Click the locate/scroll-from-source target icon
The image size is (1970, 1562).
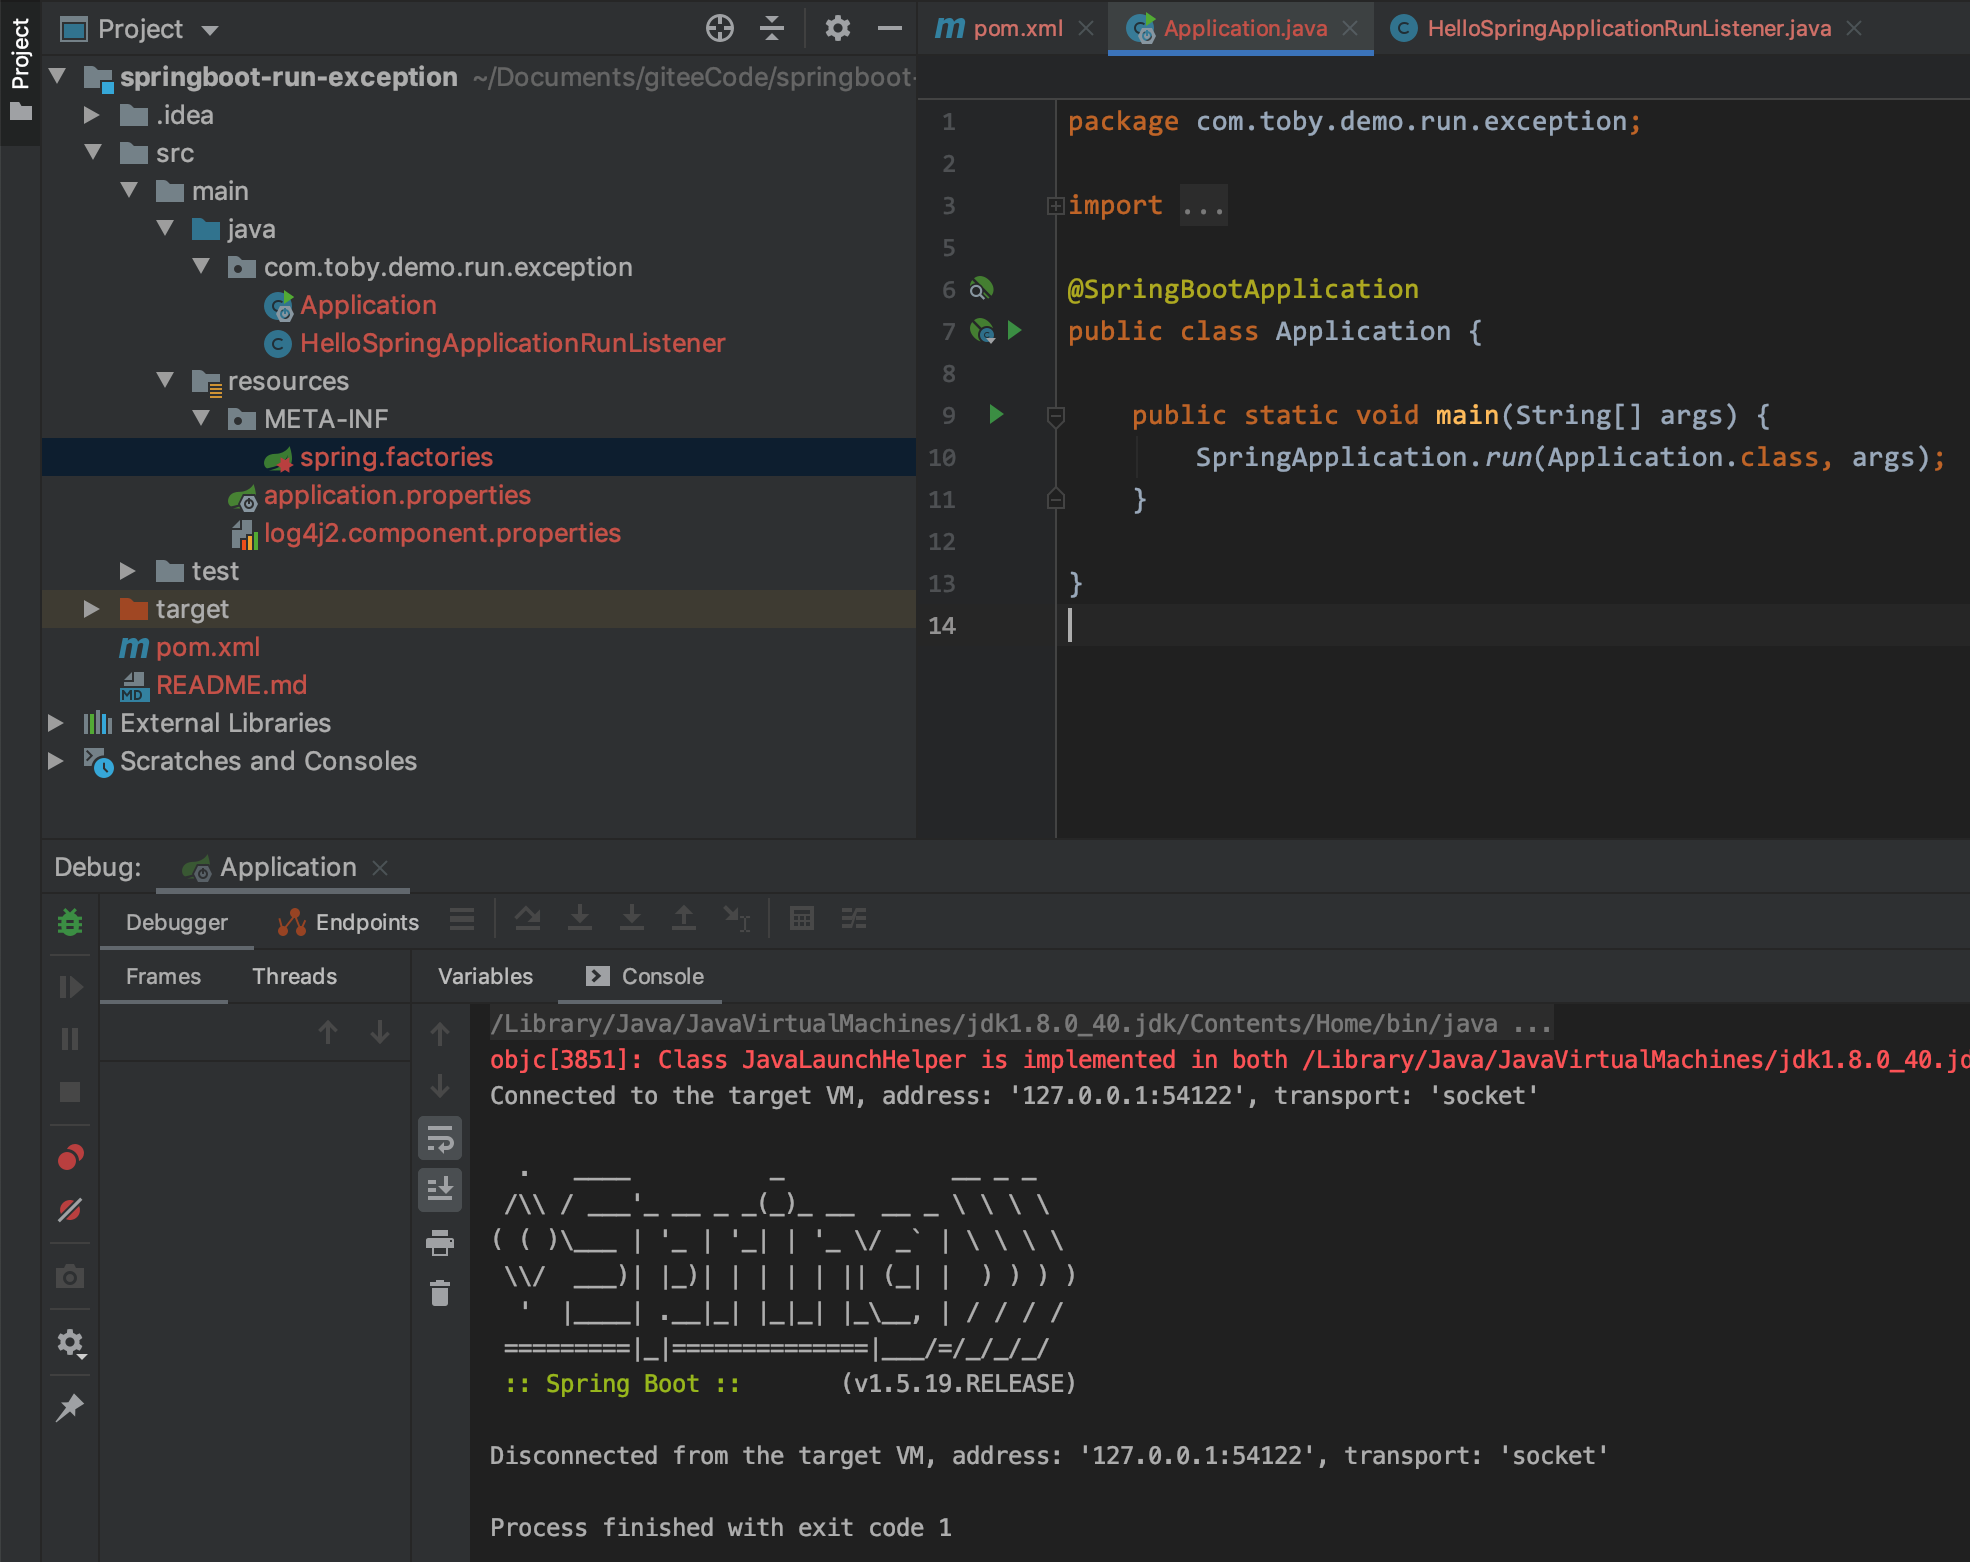719,28
